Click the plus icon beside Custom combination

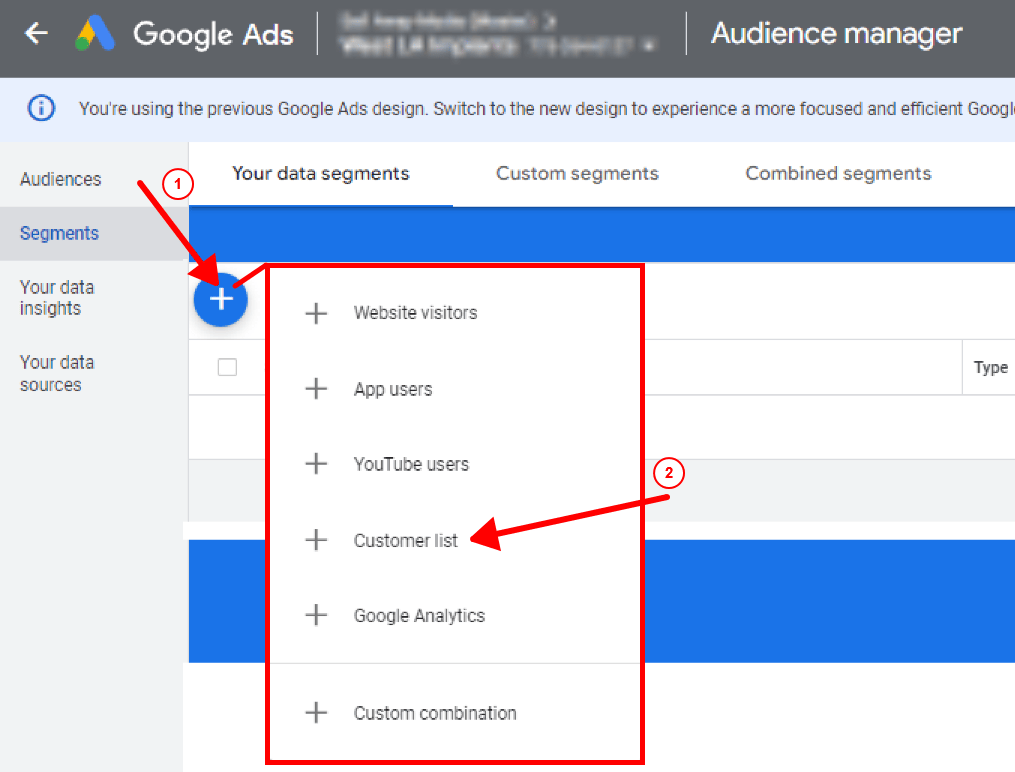pos(316,713)
